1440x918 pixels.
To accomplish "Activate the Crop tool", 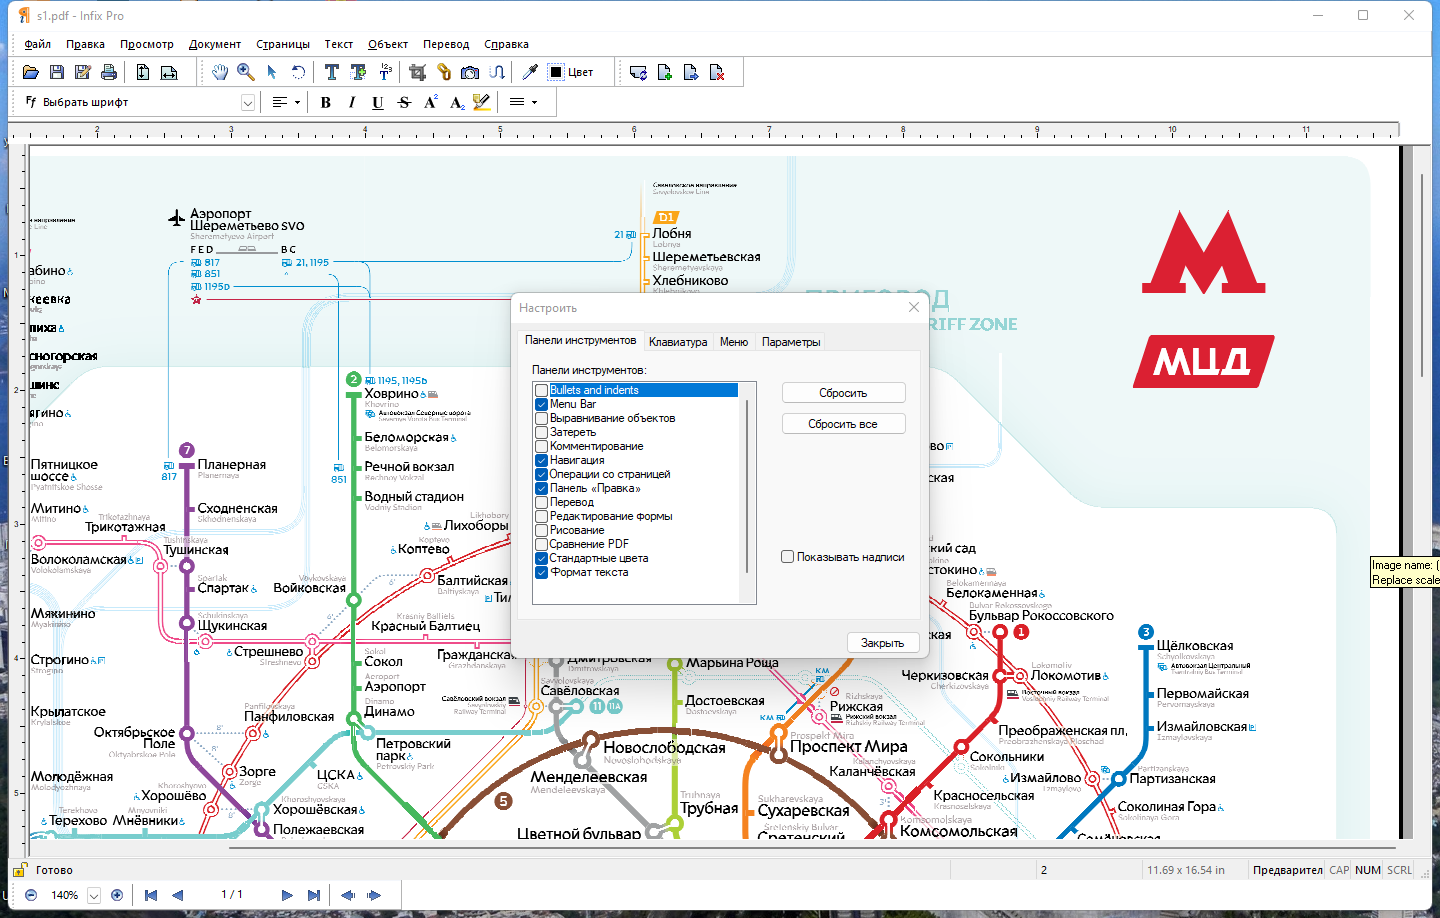I will [x=418, y=72].
